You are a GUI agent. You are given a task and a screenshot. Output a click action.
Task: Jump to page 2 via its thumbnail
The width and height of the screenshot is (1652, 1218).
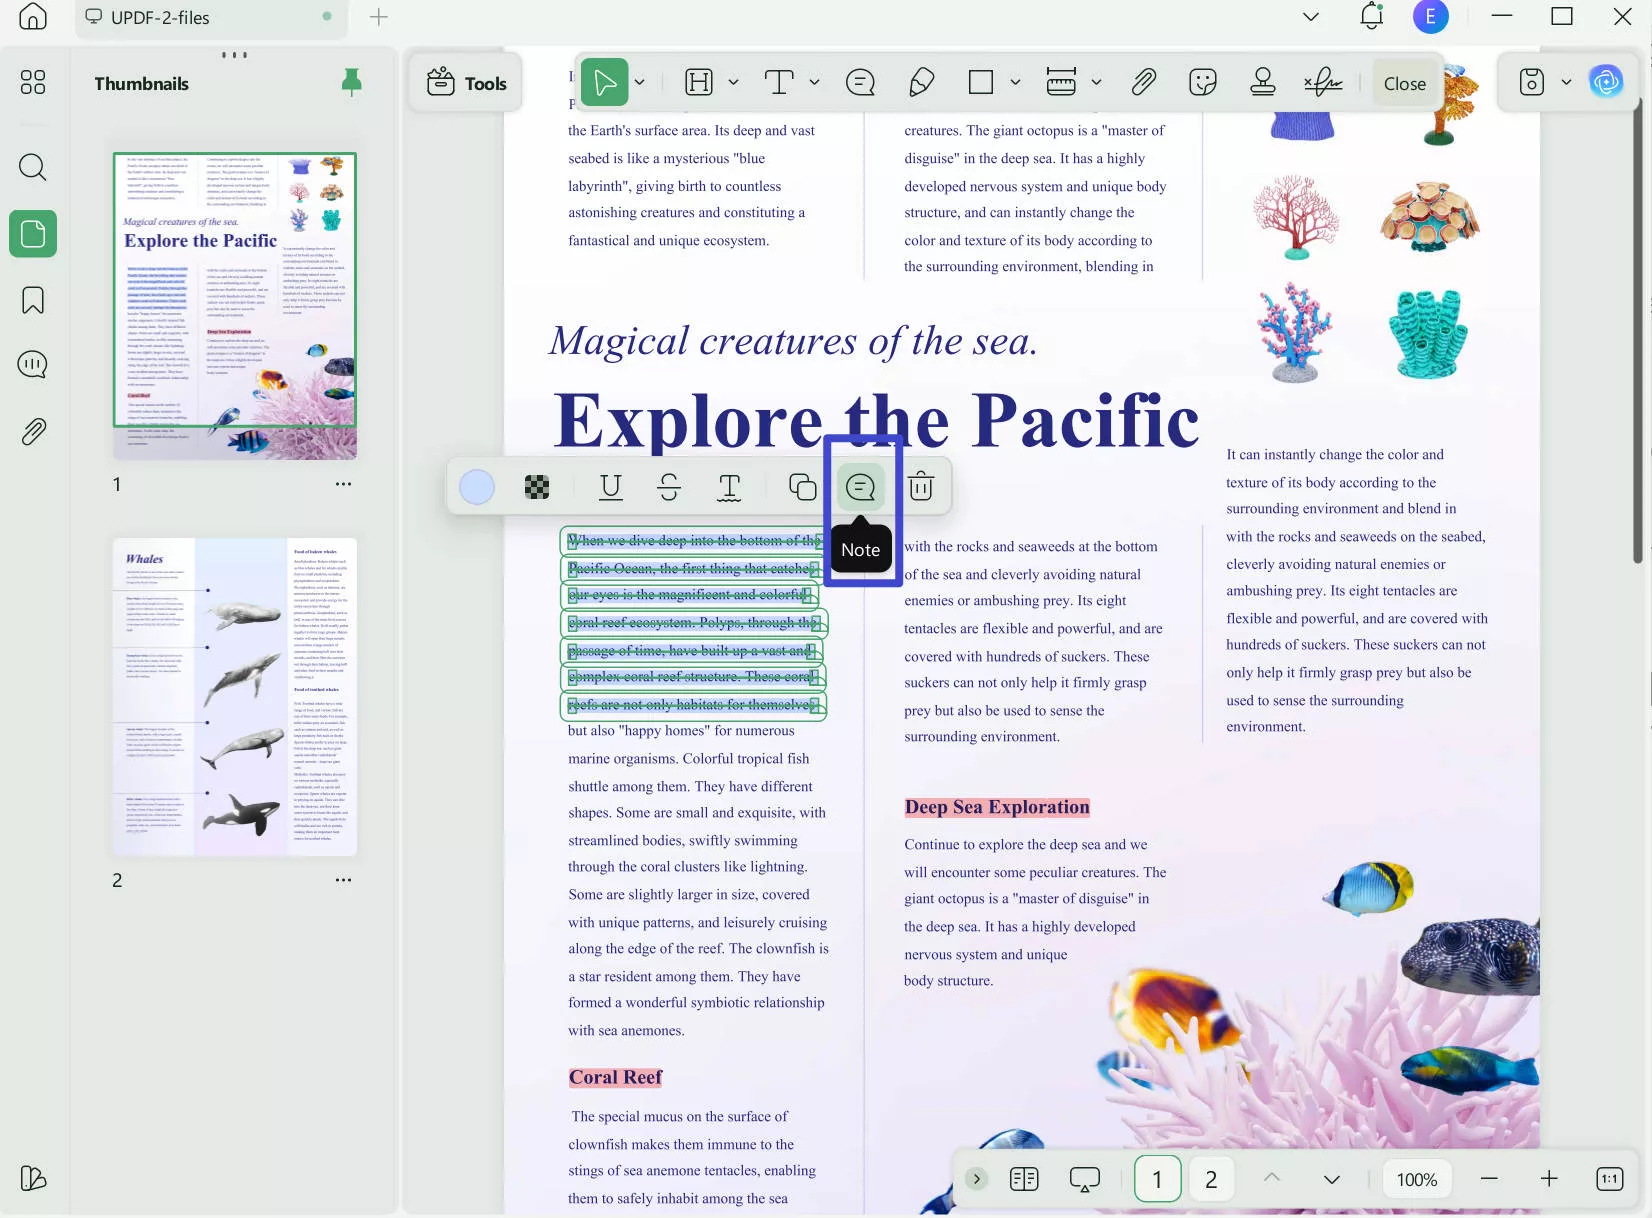click(234, 697)
